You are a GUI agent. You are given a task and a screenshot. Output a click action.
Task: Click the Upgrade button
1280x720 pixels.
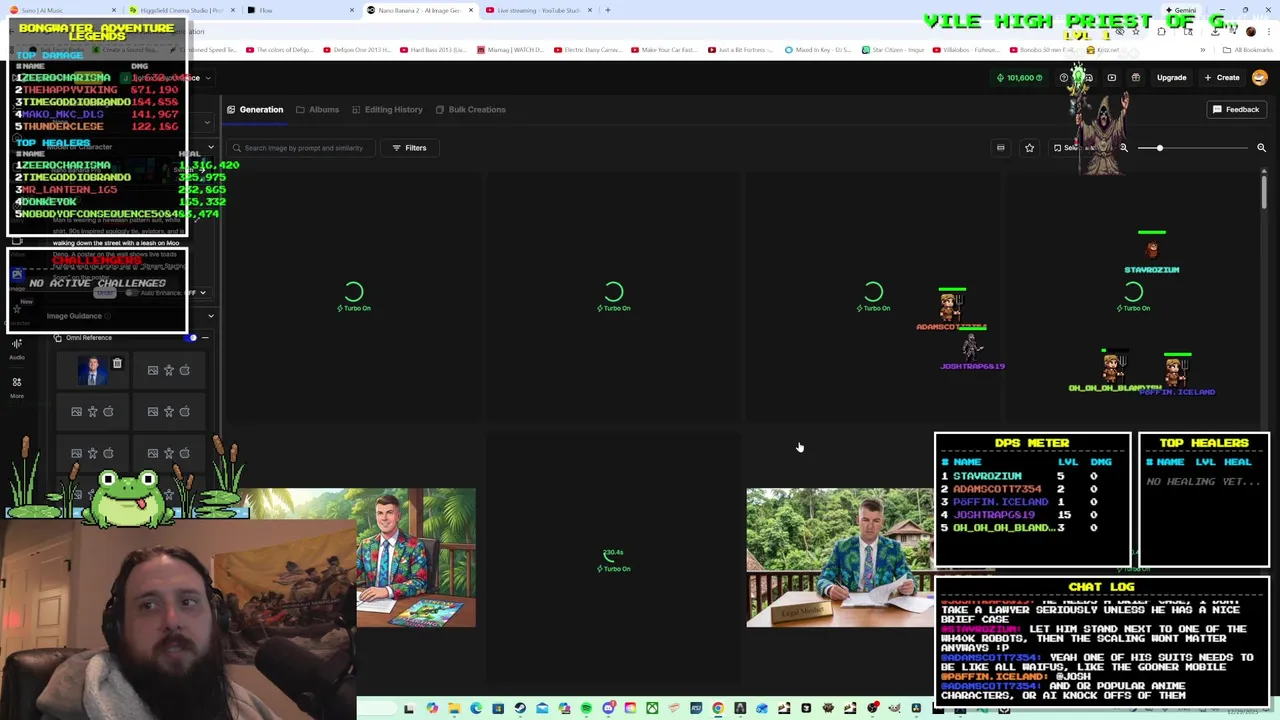click(1171, 77)
